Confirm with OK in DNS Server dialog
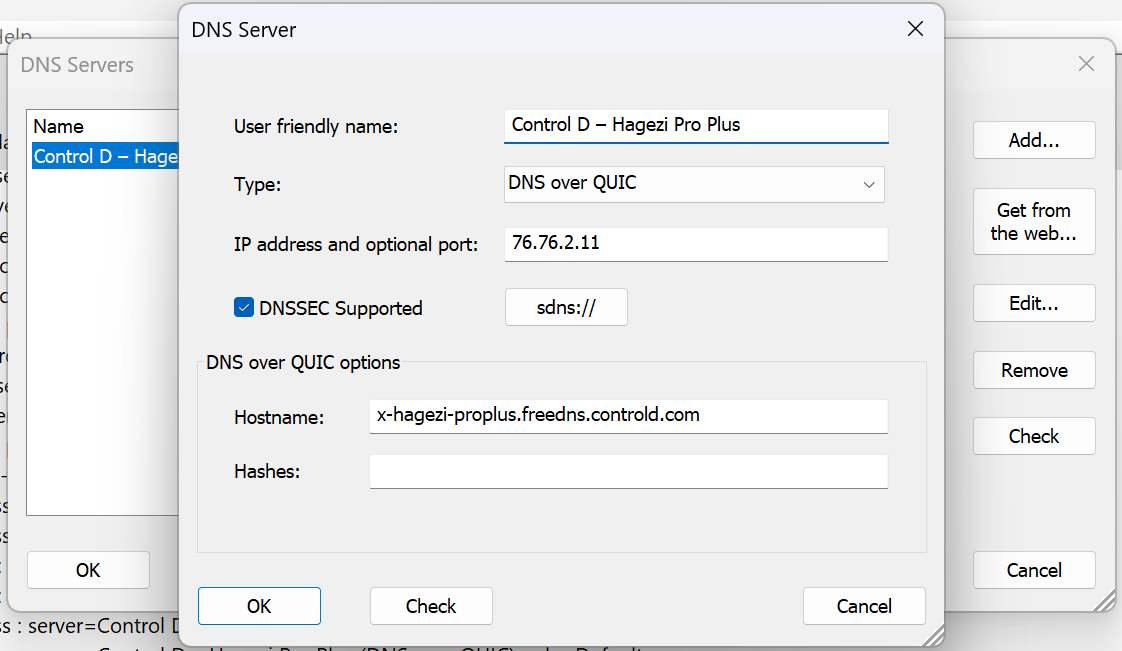The image size is (1122, 651). click(259, 606)
